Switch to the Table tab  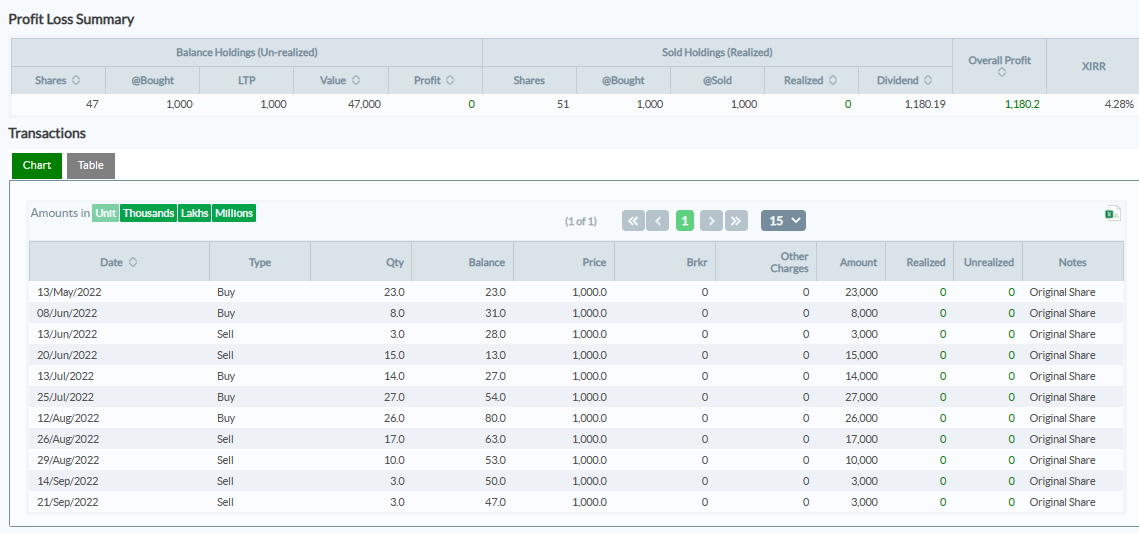click(x=91, y=165)
